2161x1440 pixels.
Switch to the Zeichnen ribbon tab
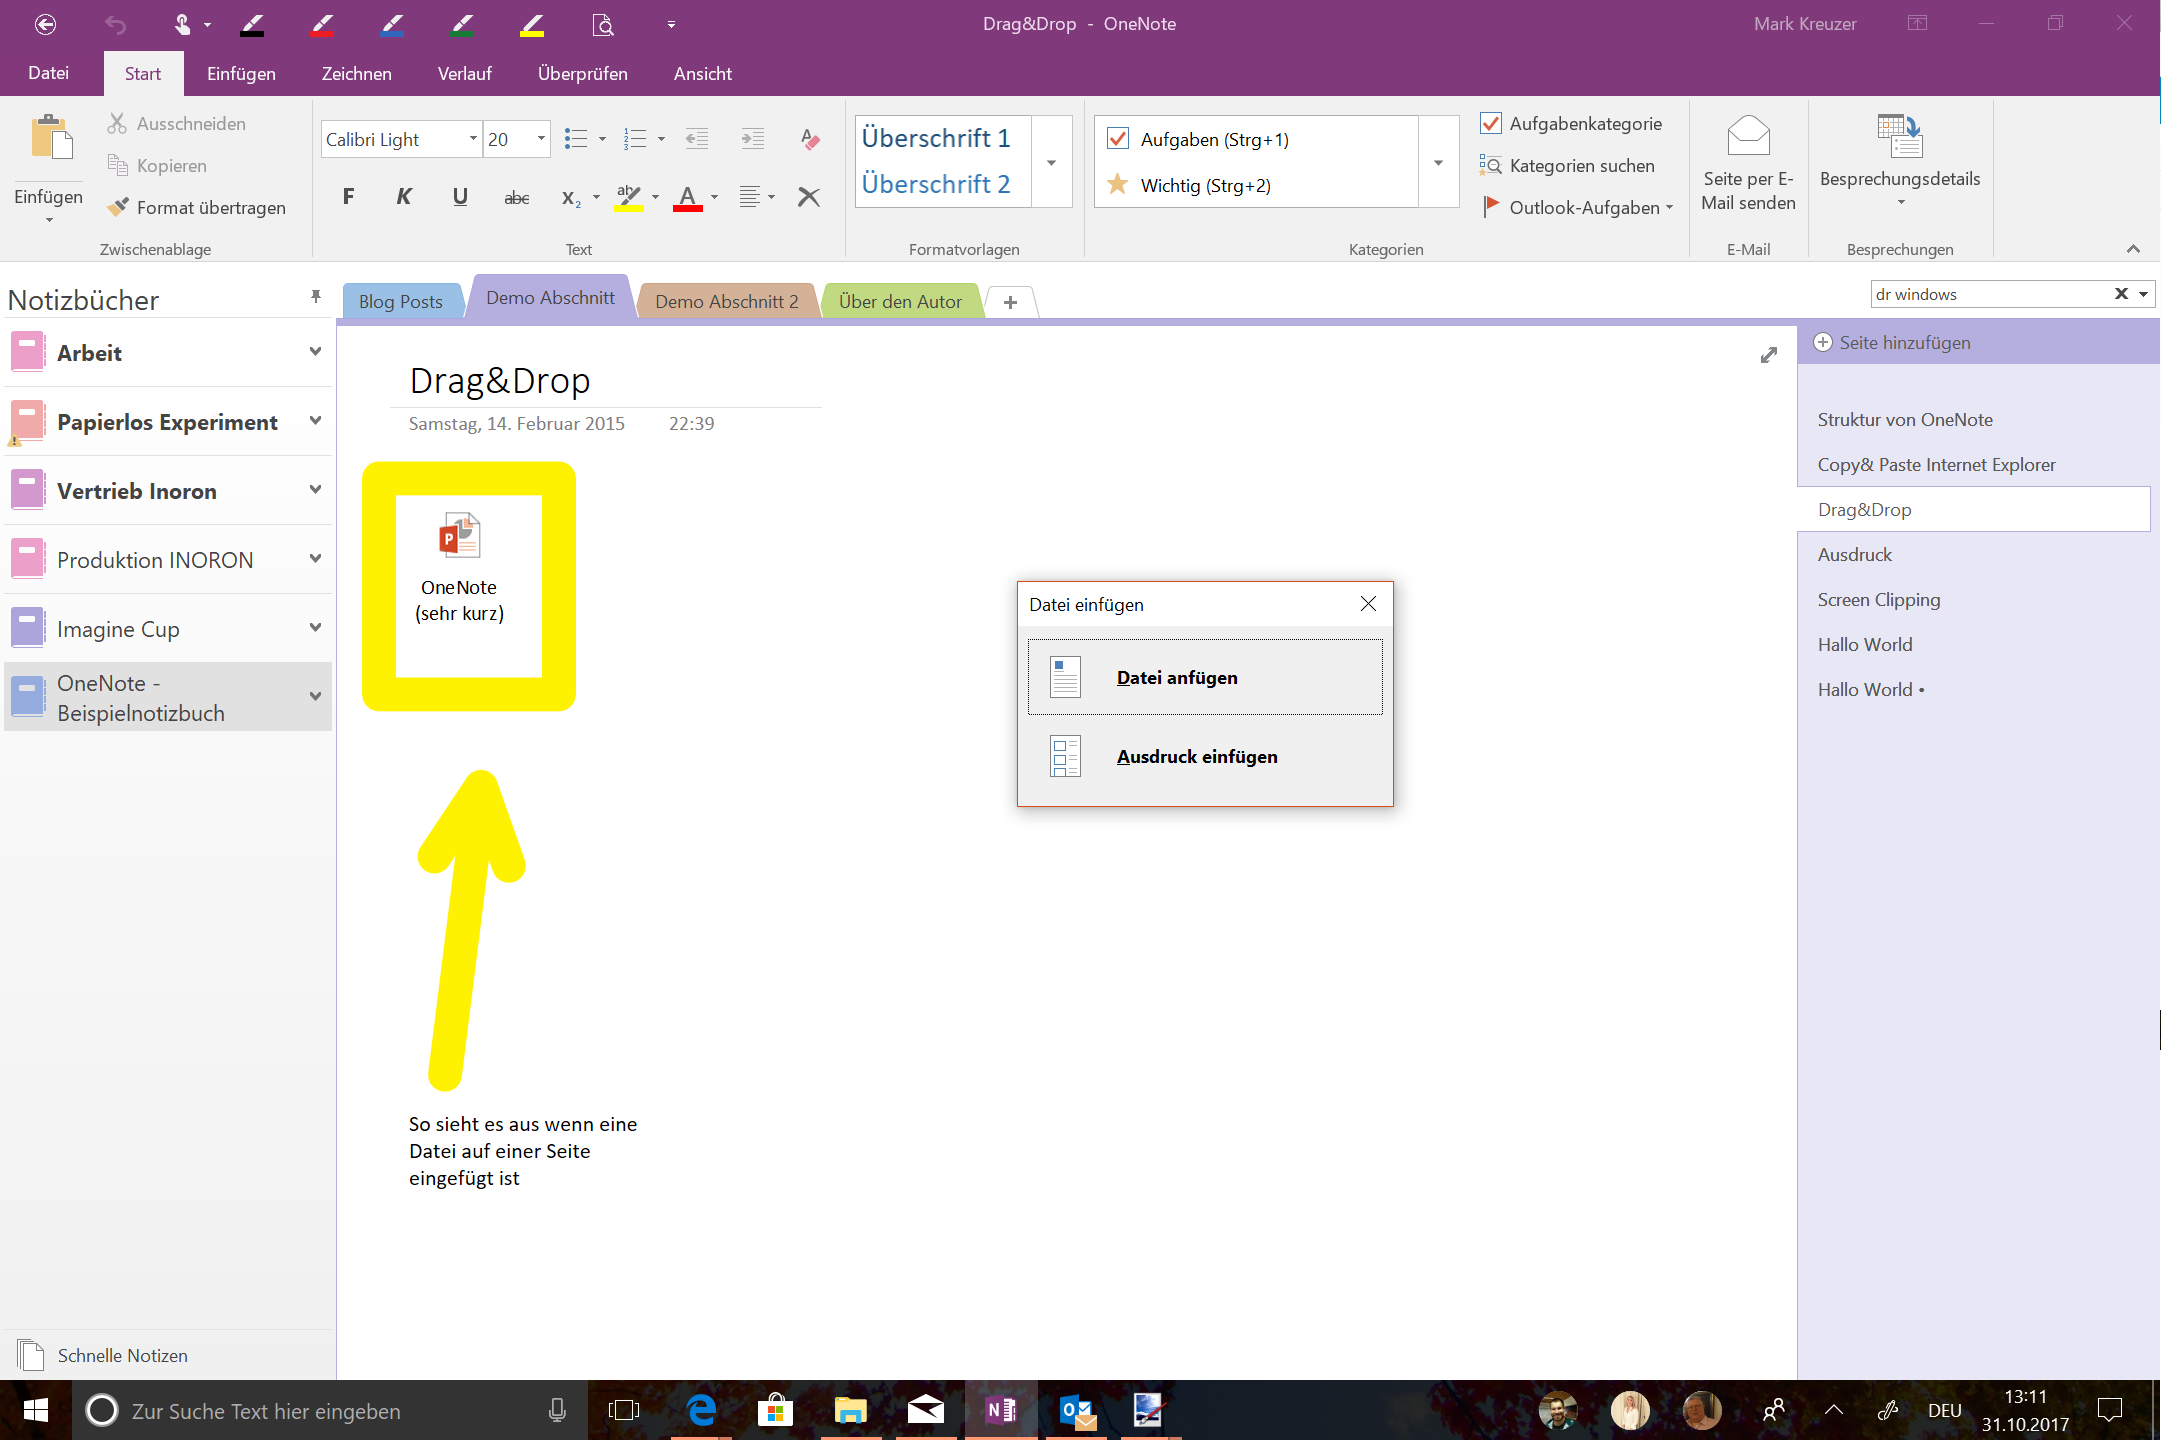(356, 73)
